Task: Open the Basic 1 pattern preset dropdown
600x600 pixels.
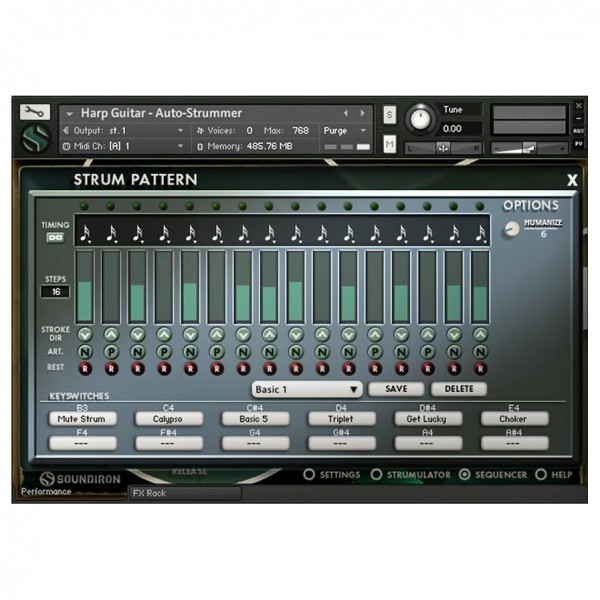Action: point(307,390)
